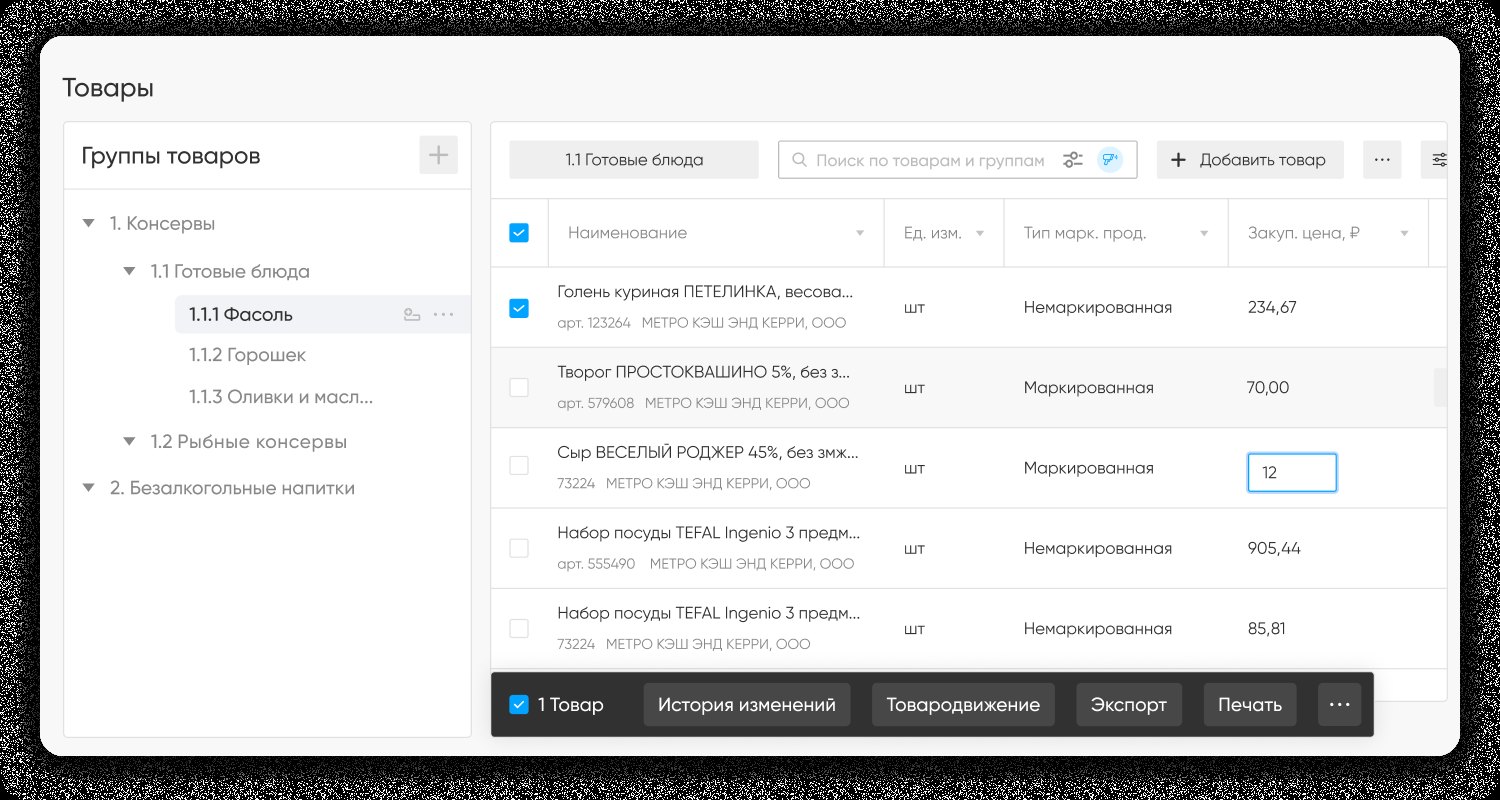Open Тип марк. прод. column dropdown

coord(1203,233)
